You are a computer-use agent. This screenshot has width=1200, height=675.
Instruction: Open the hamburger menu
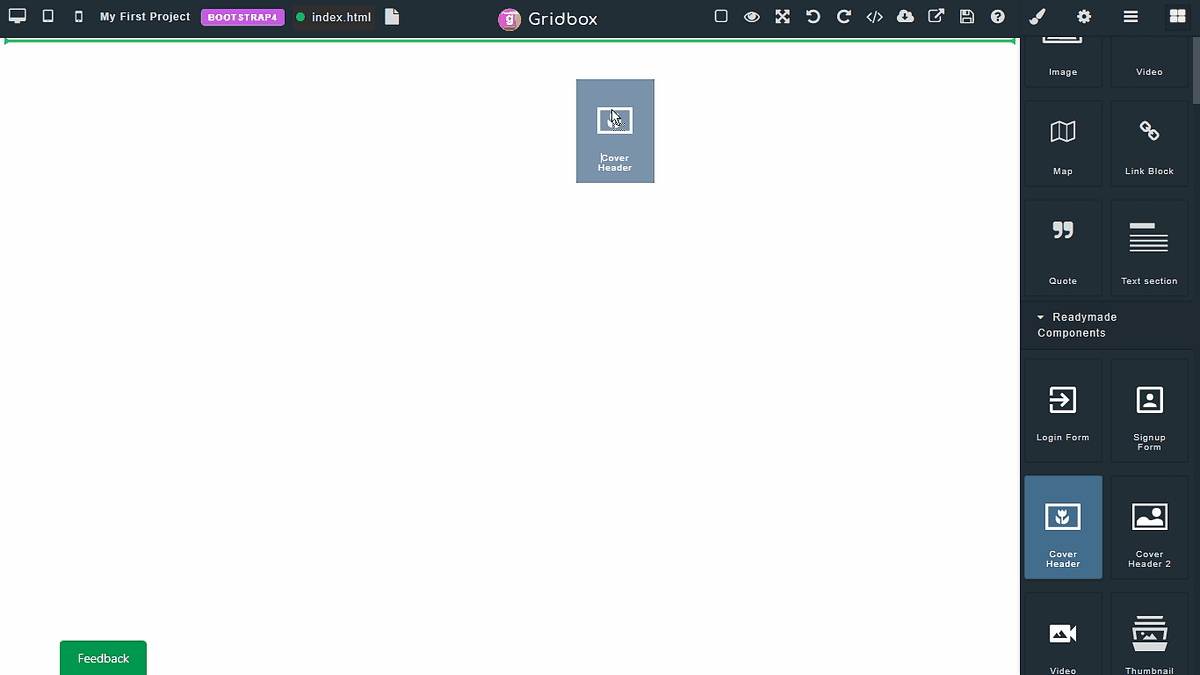click(x=1130, y=16)
